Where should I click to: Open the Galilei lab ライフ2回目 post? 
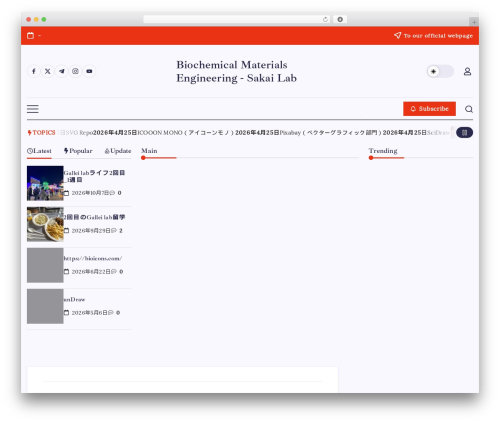(94, 176)
